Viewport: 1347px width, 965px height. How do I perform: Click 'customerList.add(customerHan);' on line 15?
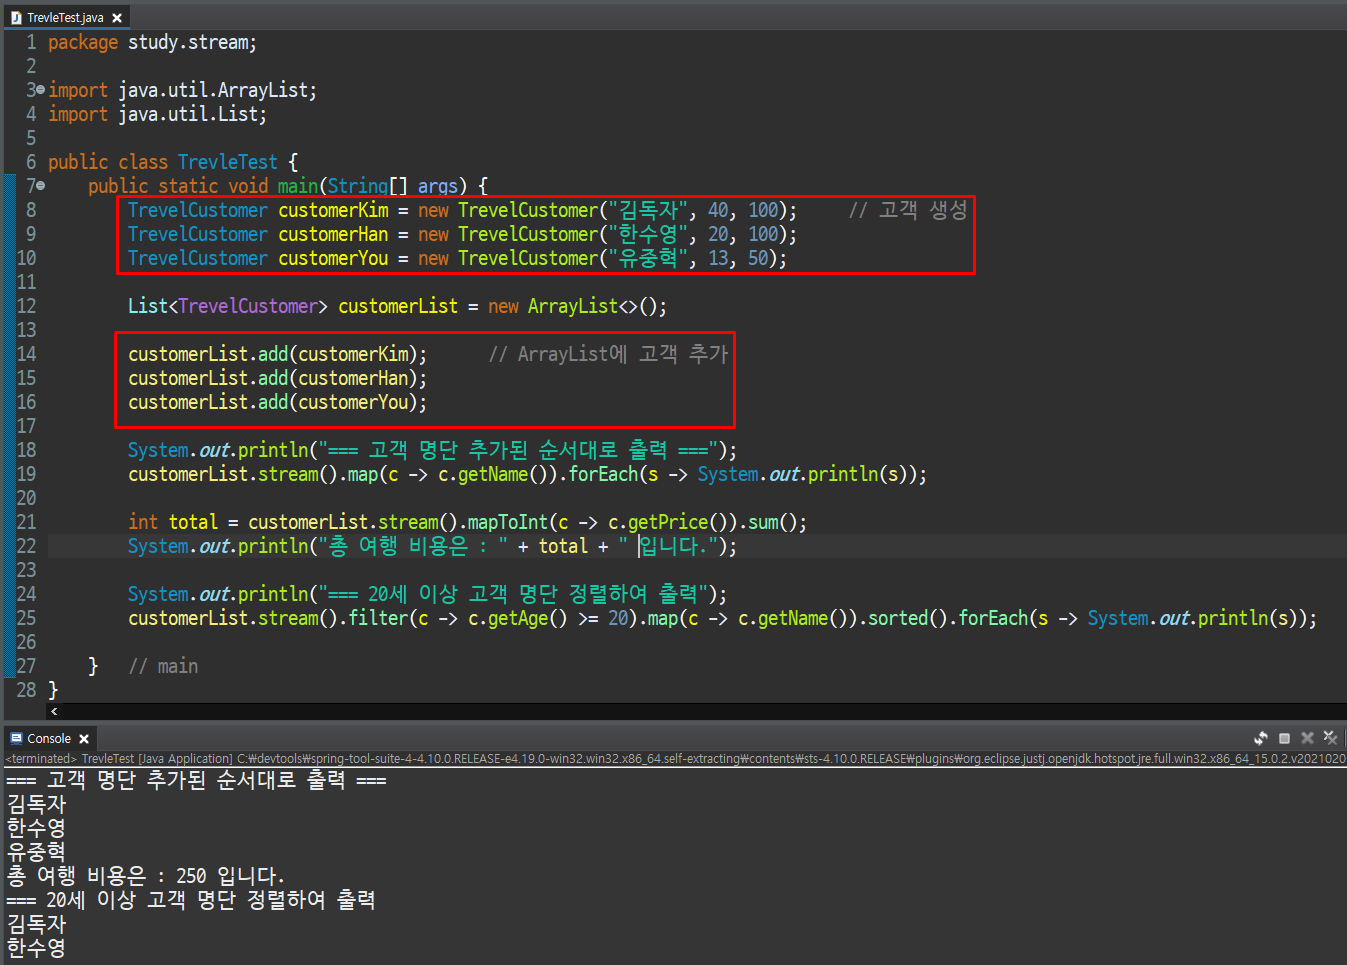tap(278, 378)
